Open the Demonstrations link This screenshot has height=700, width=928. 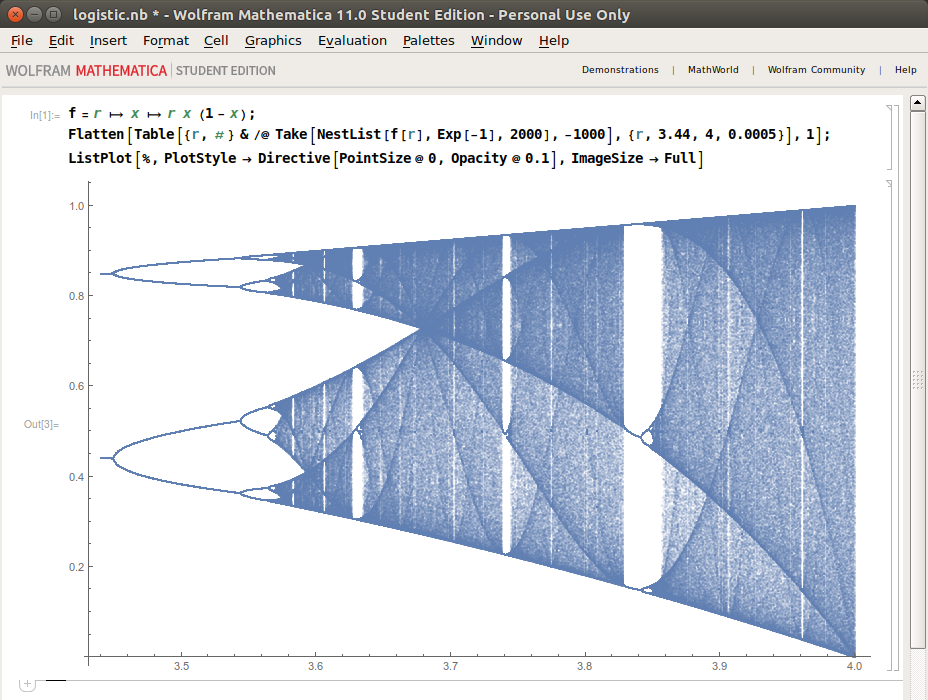[x=620, y=70]
